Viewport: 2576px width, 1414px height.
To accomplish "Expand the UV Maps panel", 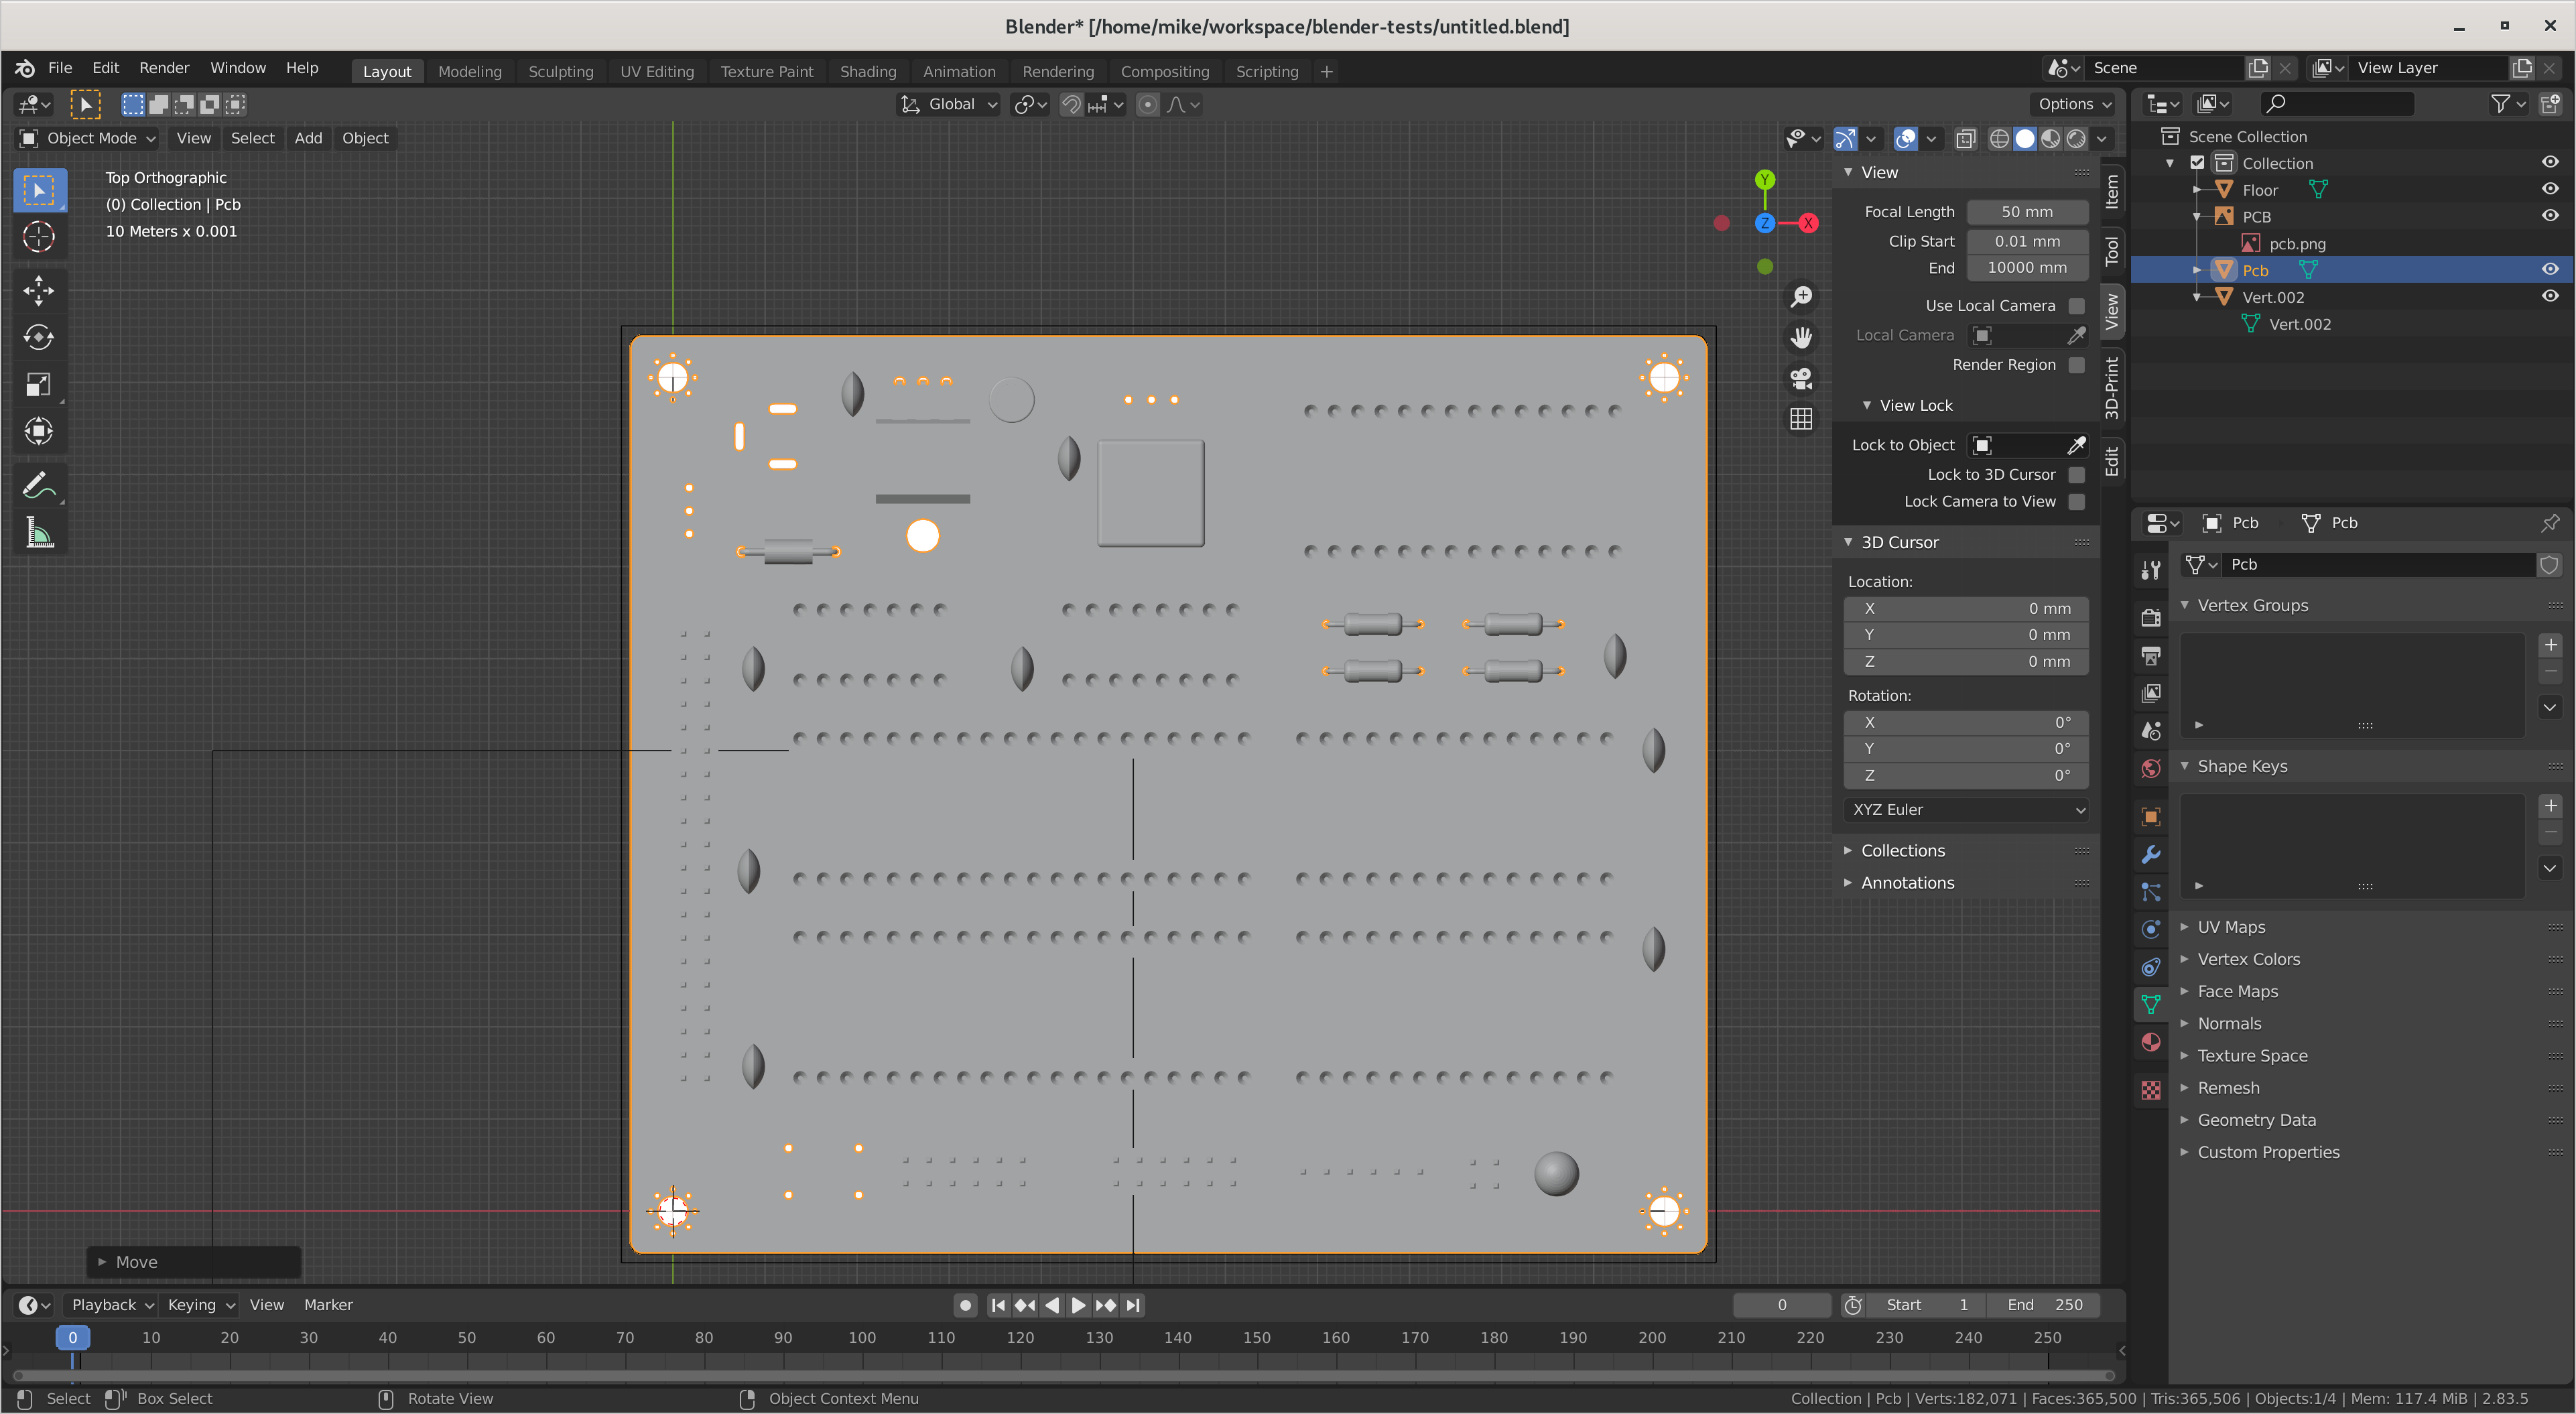I will coord(2231,927).
